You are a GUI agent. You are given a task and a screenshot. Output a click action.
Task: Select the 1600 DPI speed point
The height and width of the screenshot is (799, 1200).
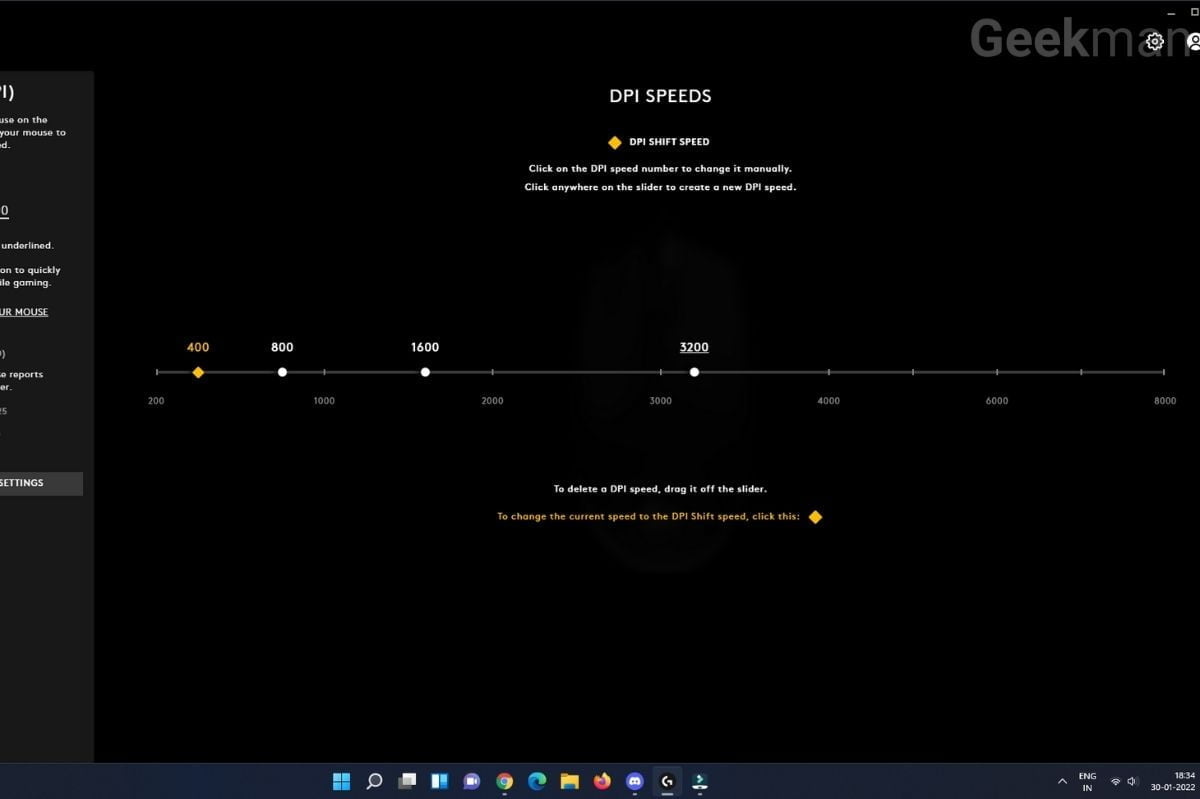click(425, 372)
